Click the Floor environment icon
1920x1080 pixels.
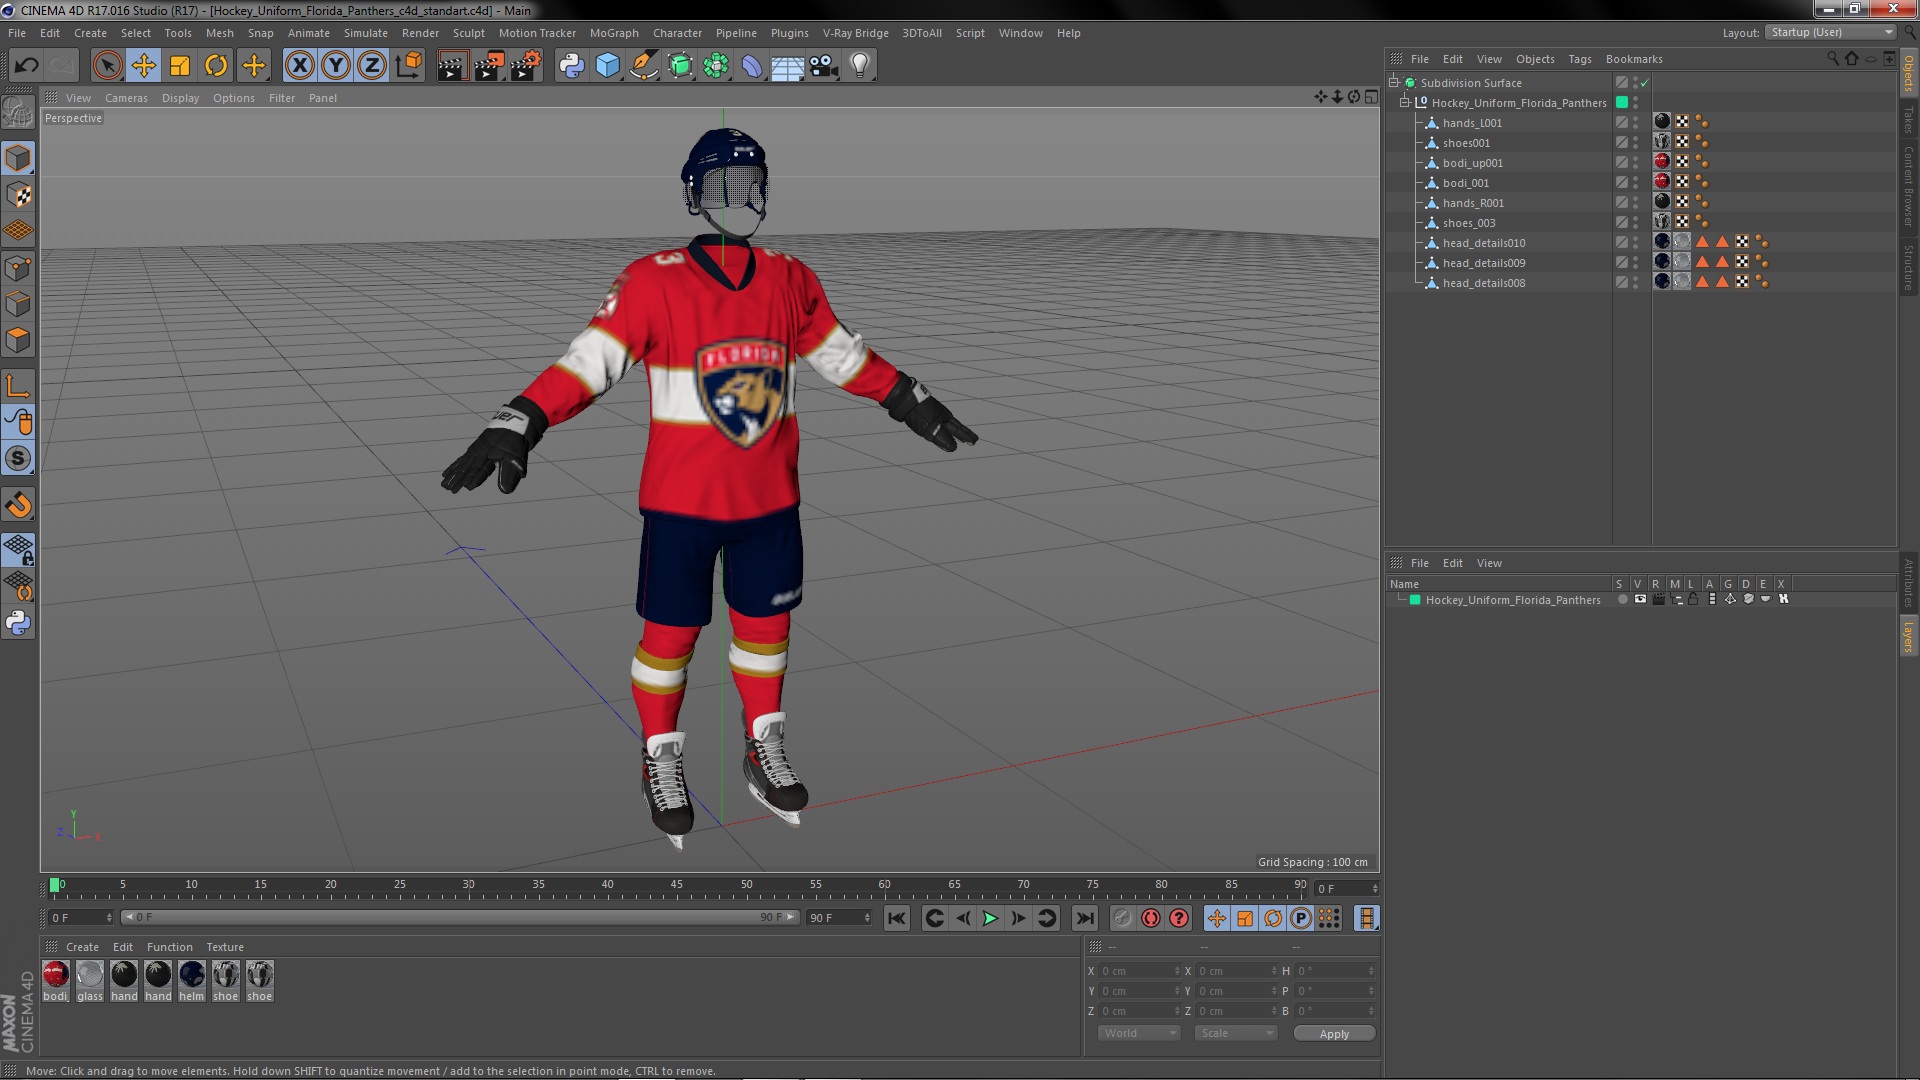coord(787,66)
